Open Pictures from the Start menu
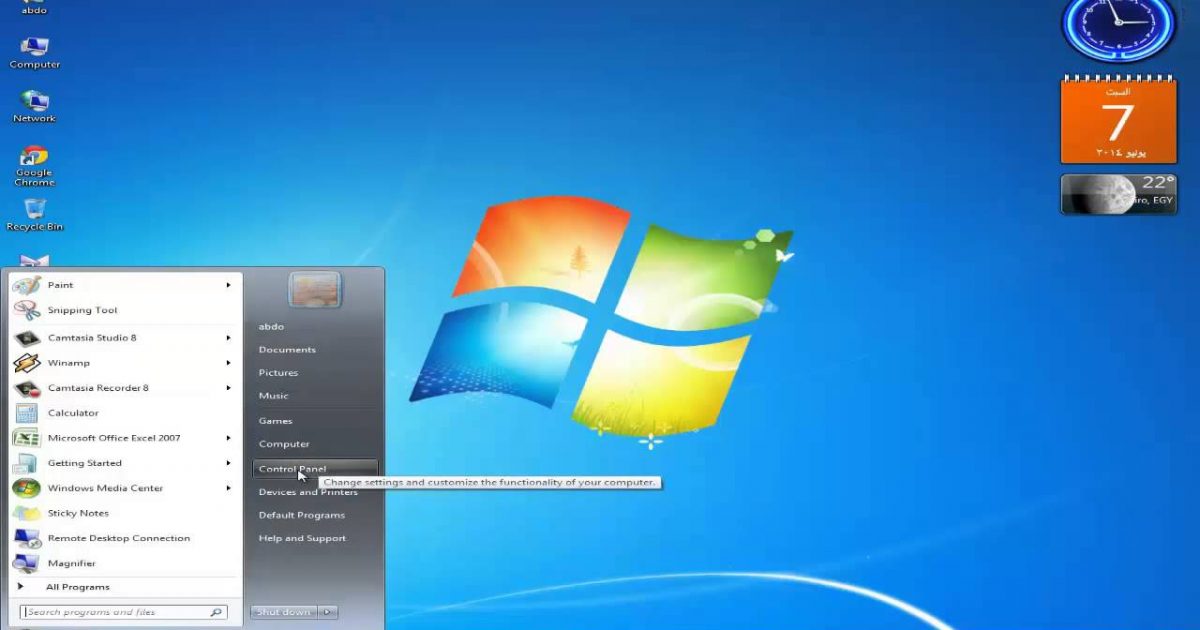Screen dimensions: 1200x630 278,373
